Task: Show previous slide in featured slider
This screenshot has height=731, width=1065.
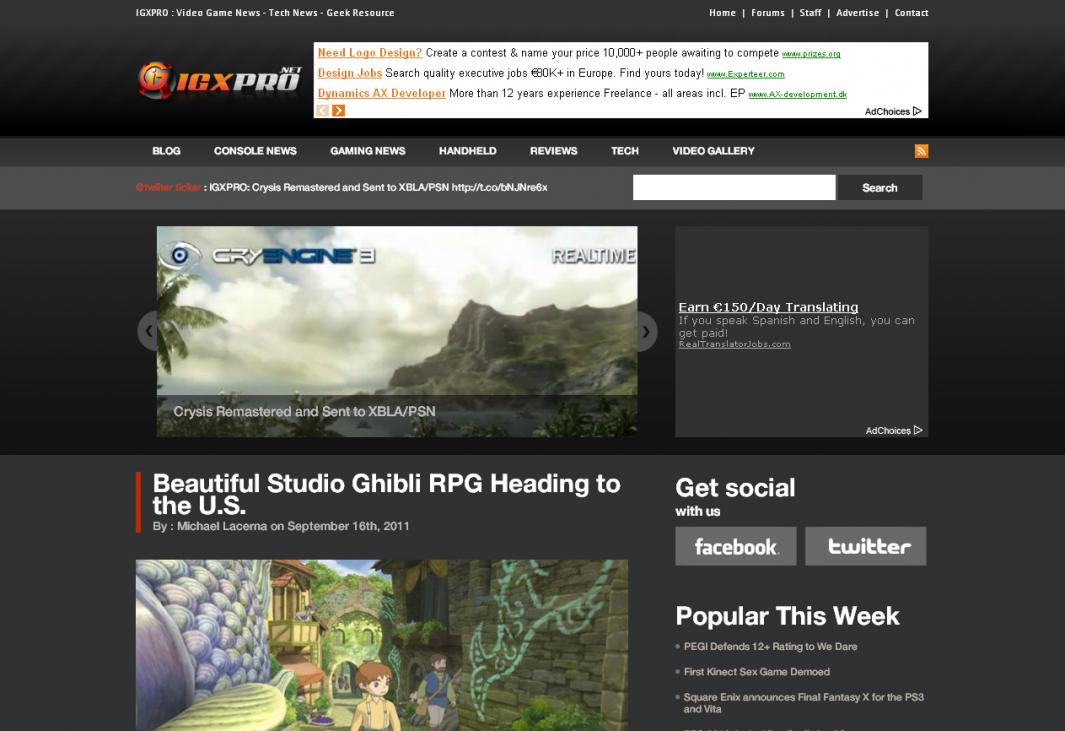Action: pos(147,332)
